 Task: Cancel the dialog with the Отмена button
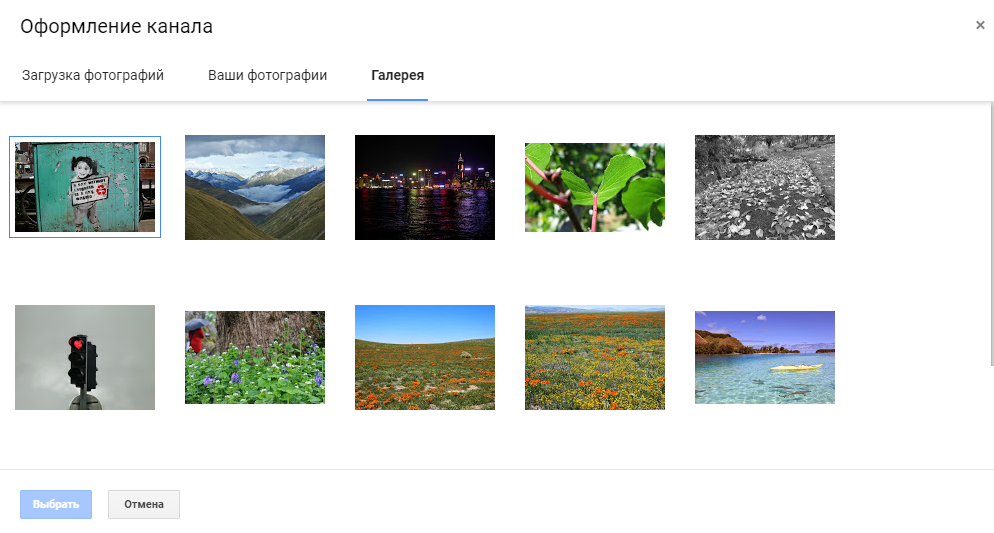coord(144,504)
